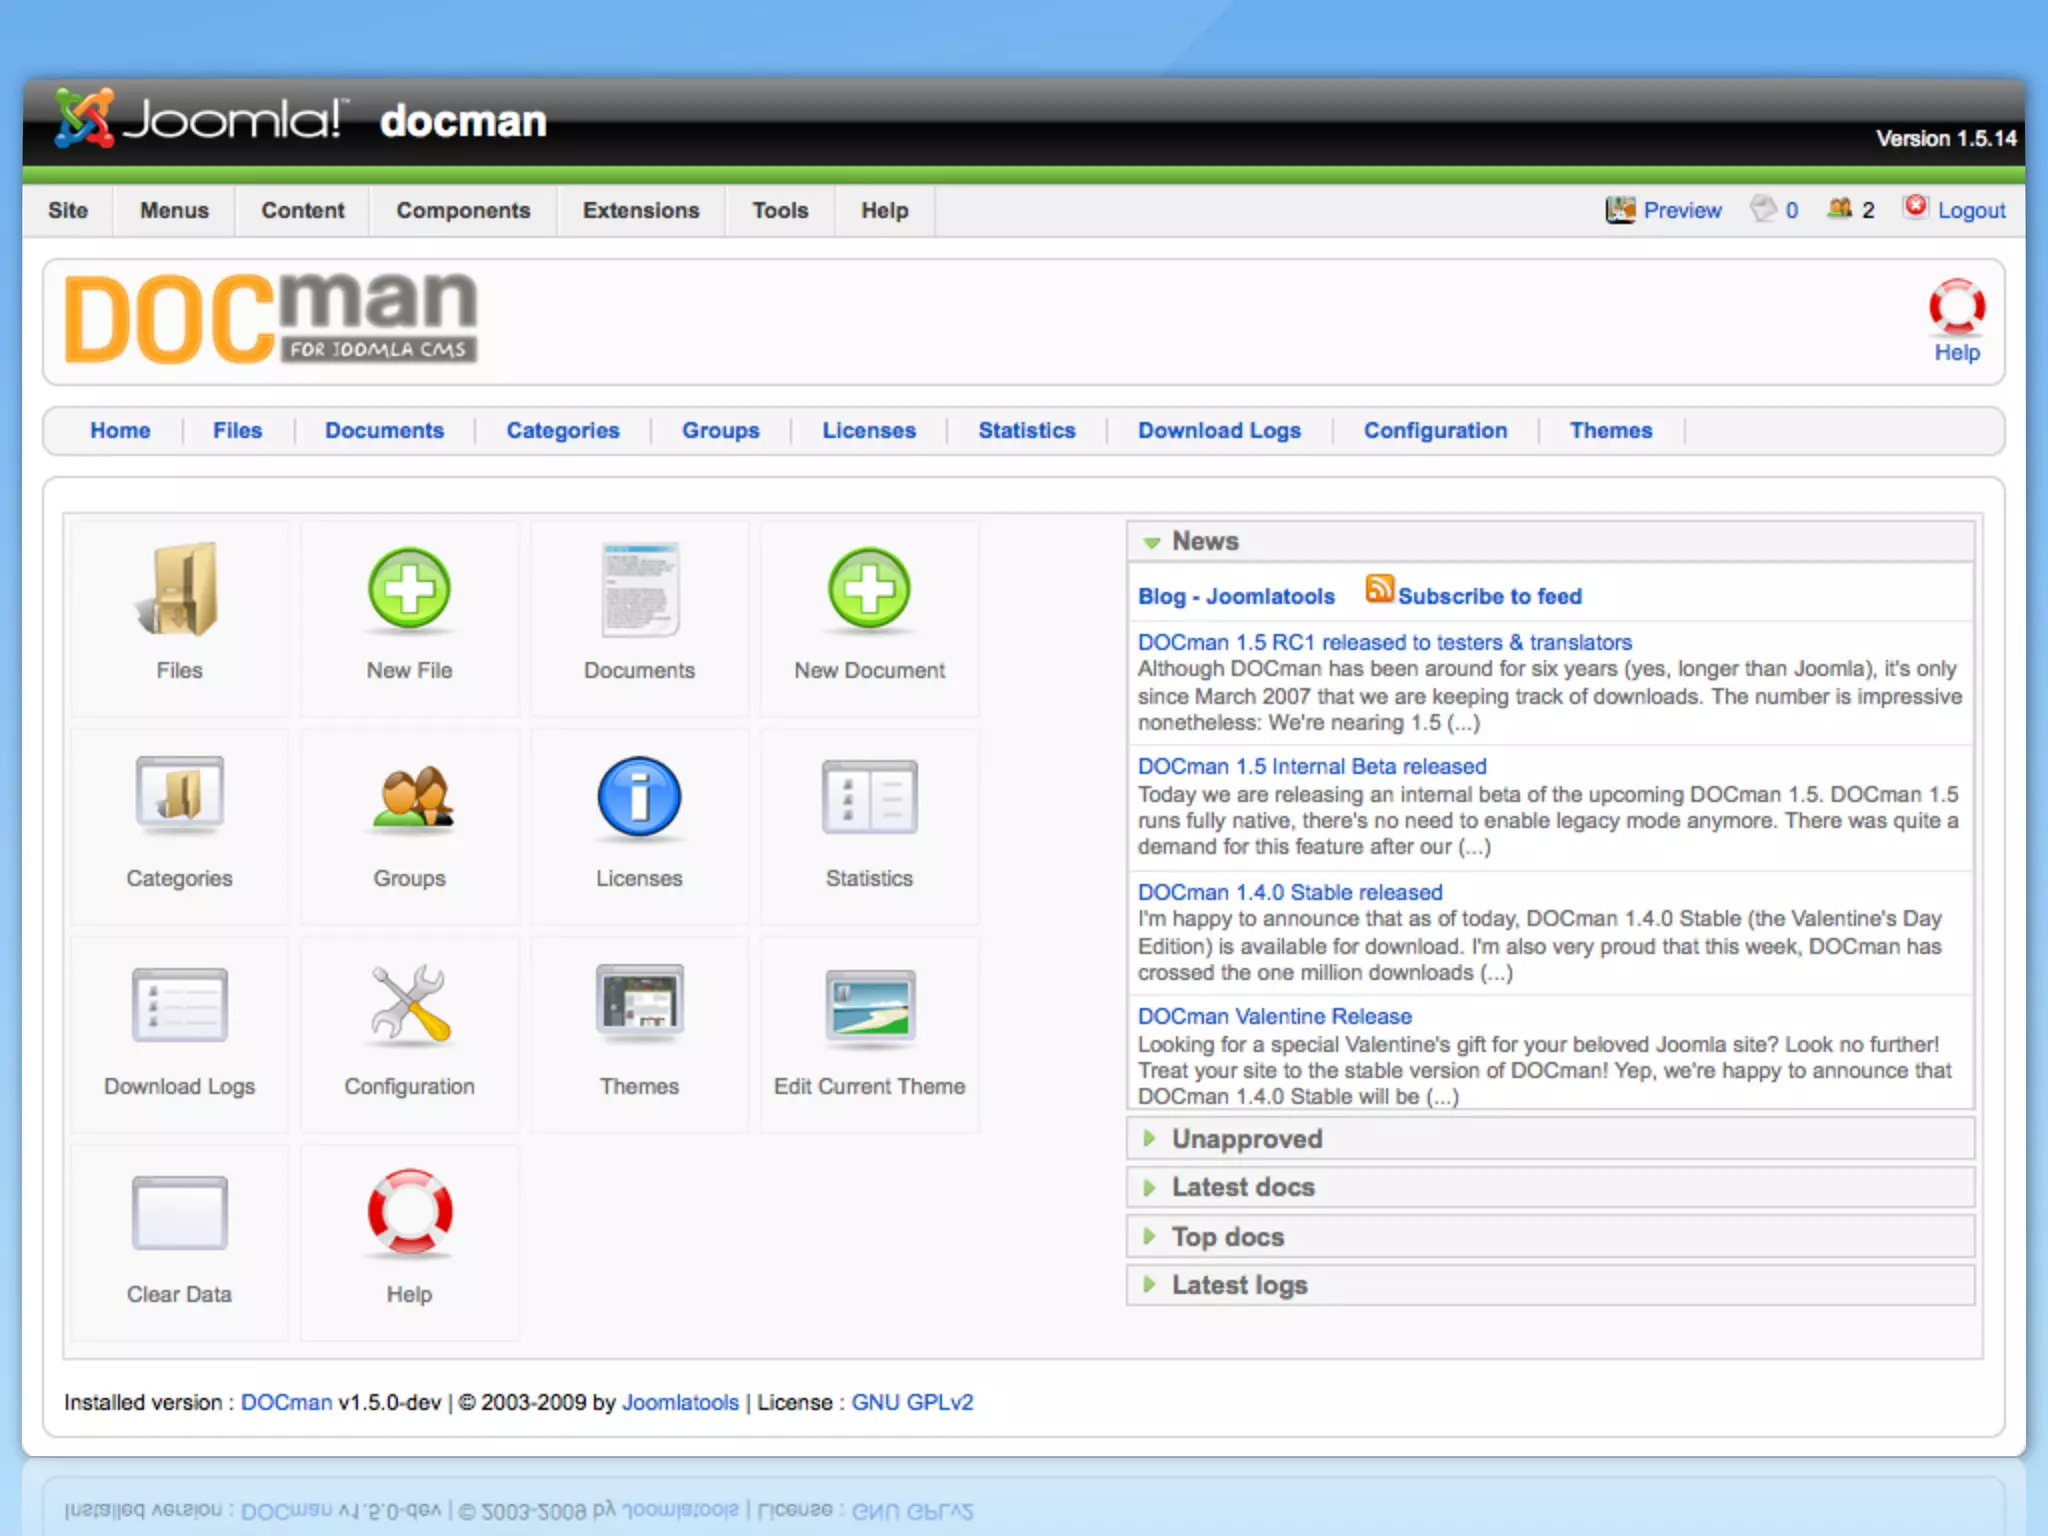The image size is (2048, 1536).
Task: Open Configuration tools icon
Action: [x=409, y=1005]
